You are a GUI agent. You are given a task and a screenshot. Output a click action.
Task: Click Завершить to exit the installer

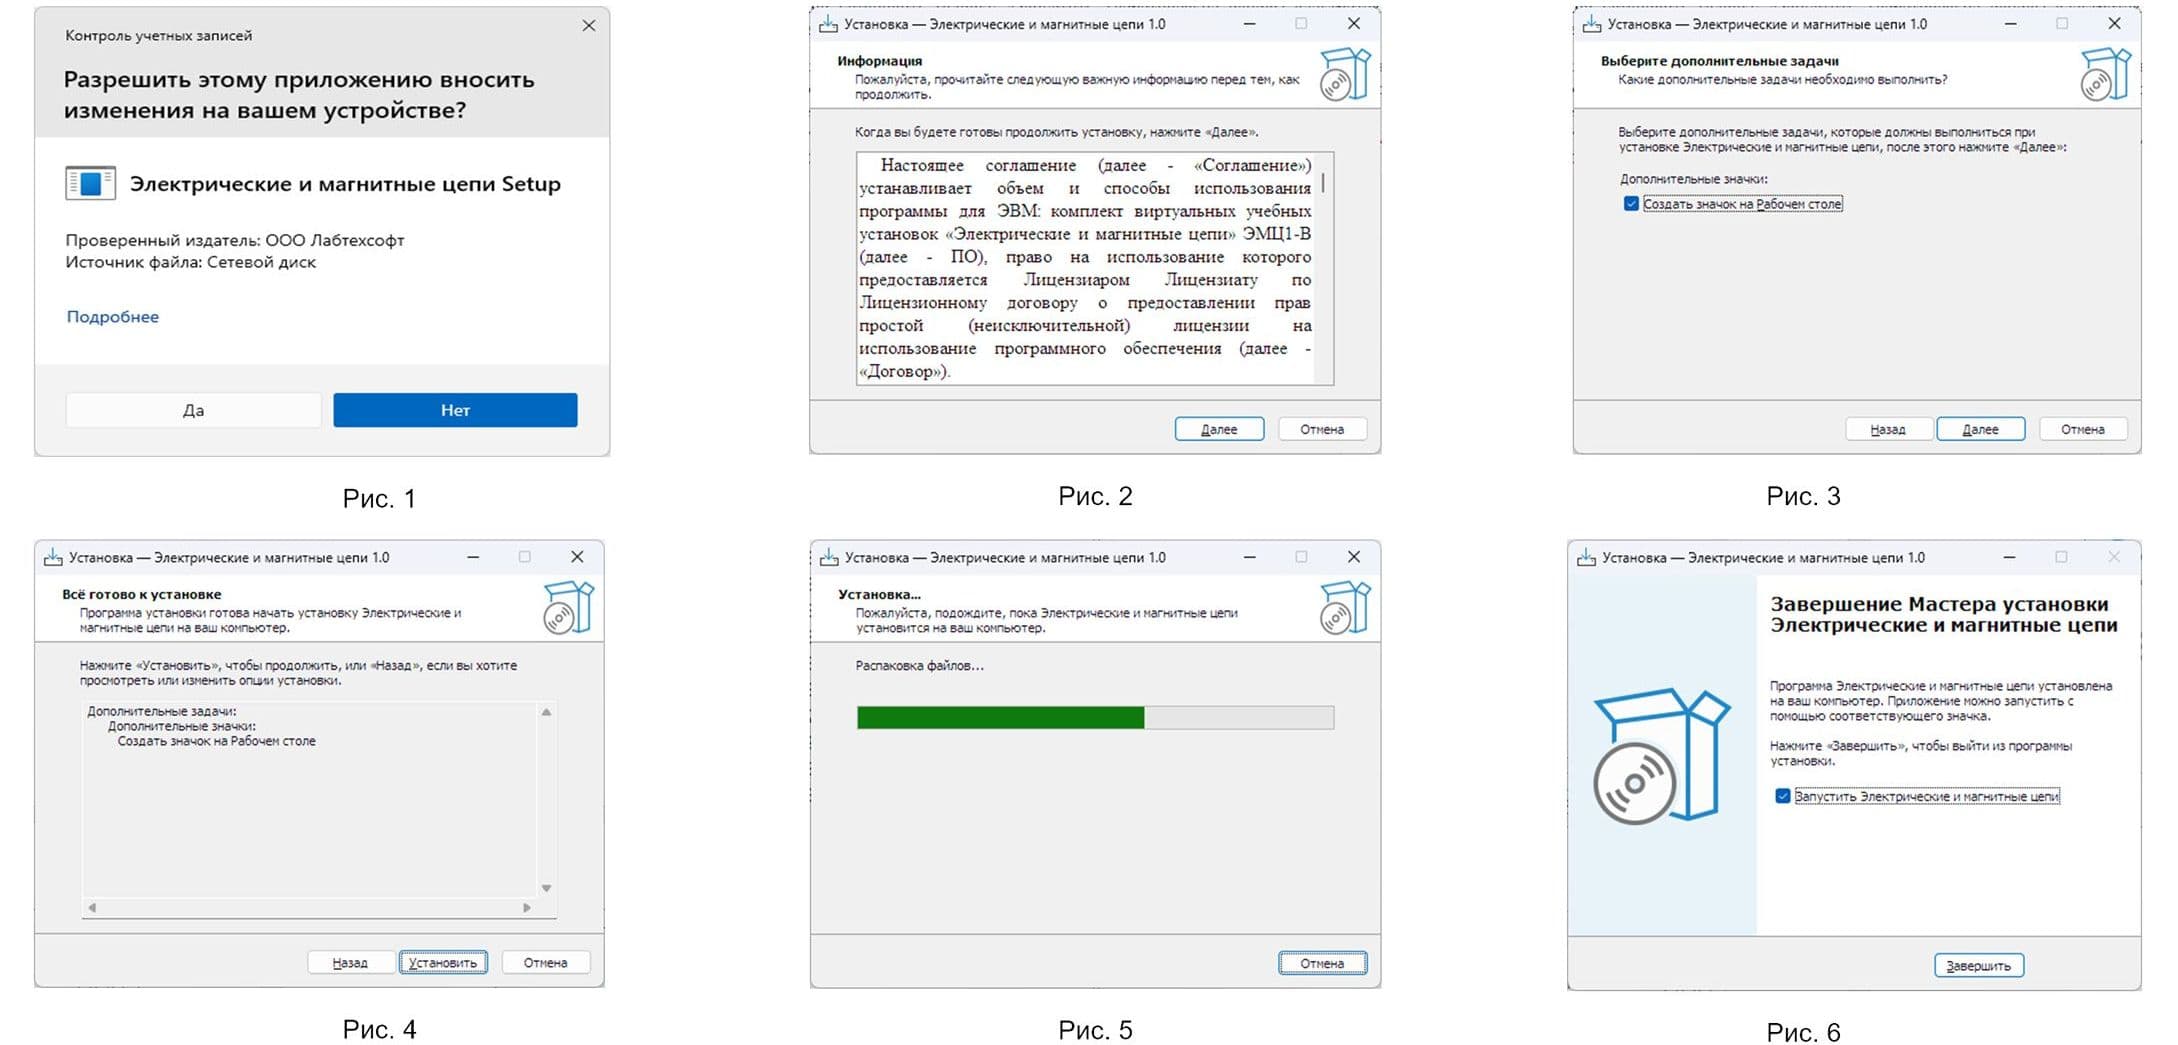(x=1979, y=966)
